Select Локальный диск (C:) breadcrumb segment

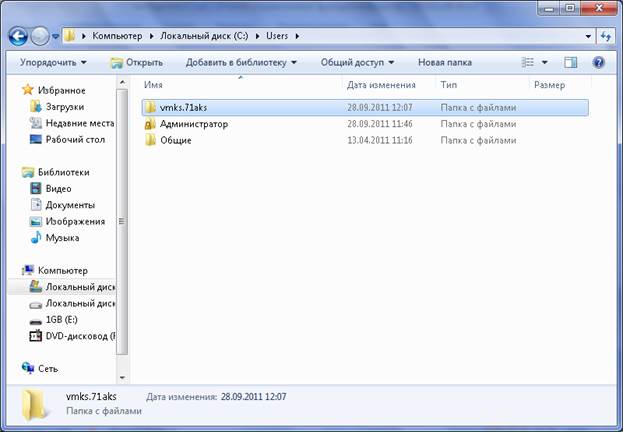(x=204, y=36)
